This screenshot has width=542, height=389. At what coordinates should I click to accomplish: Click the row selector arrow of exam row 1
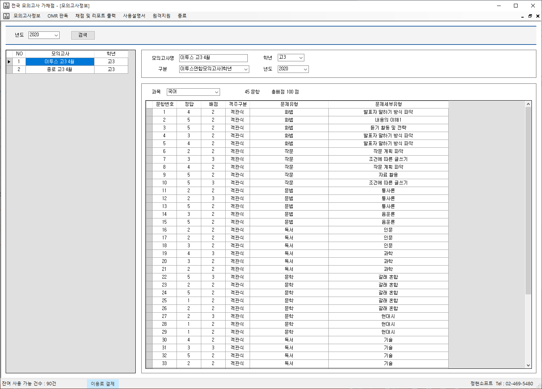point(9,62)
